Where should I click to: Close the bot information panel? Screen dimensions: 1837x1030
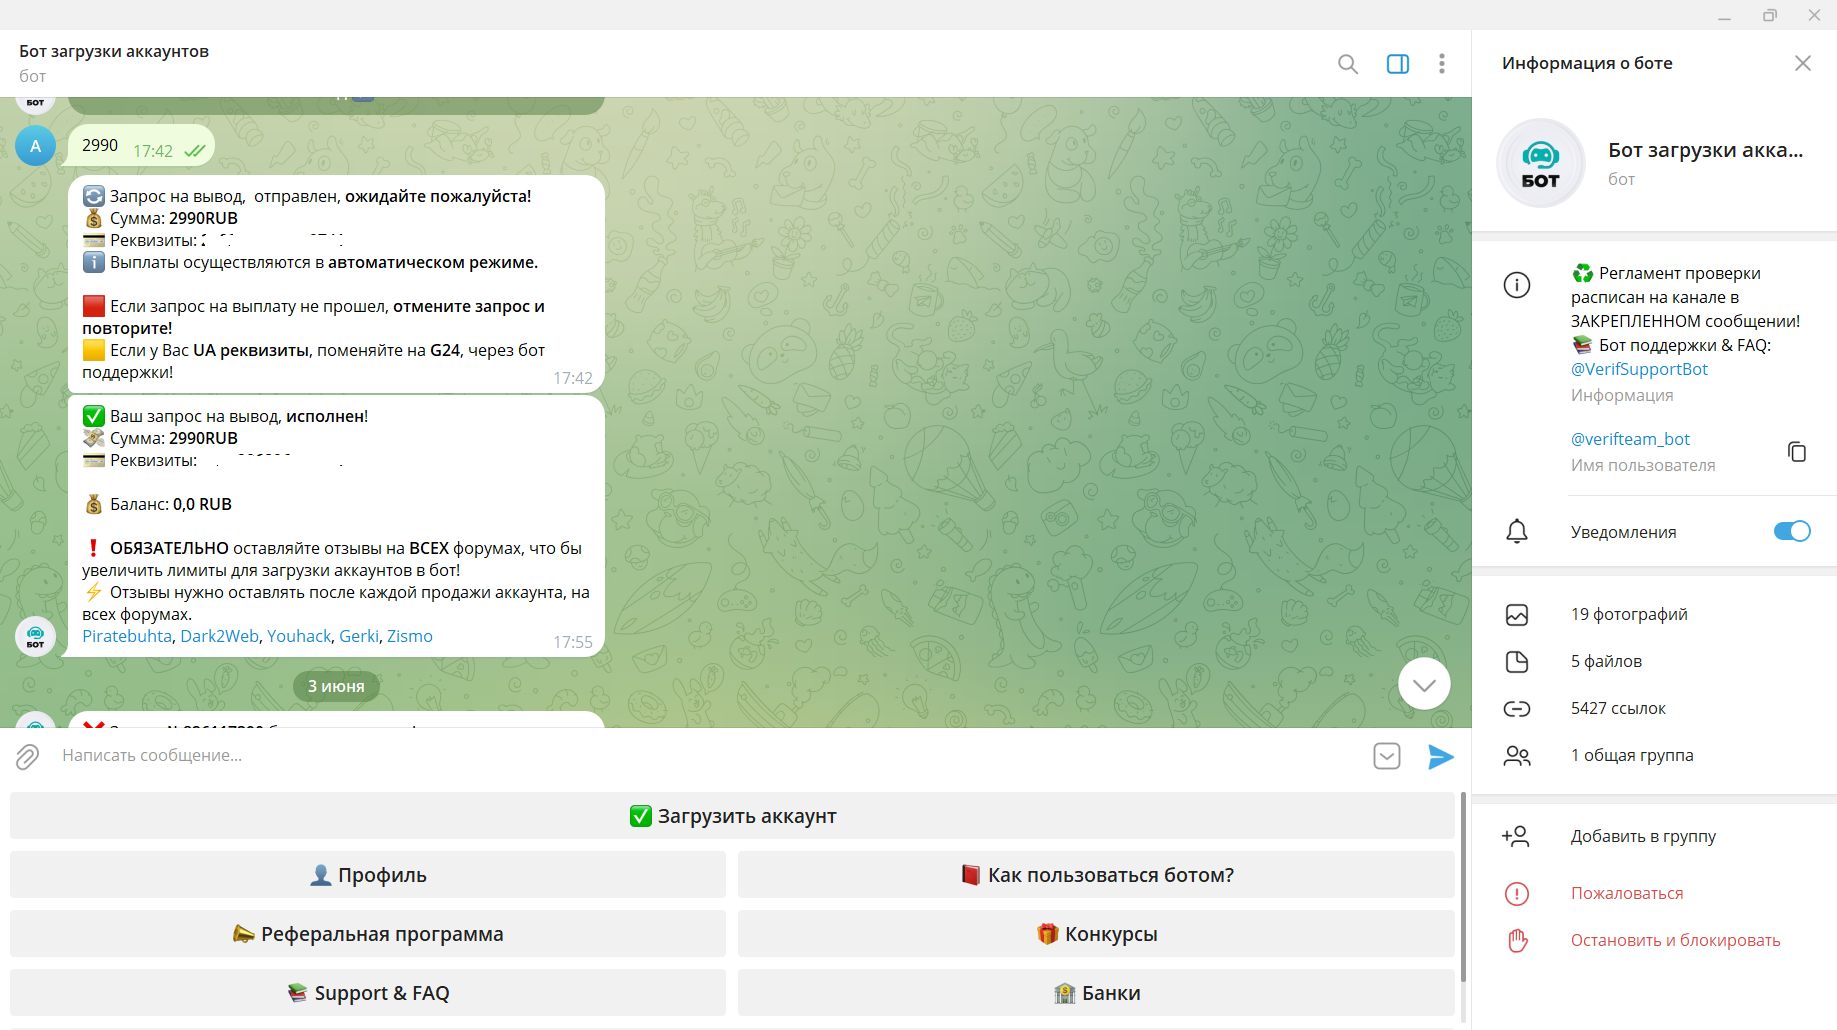[x=1802, y=63]
